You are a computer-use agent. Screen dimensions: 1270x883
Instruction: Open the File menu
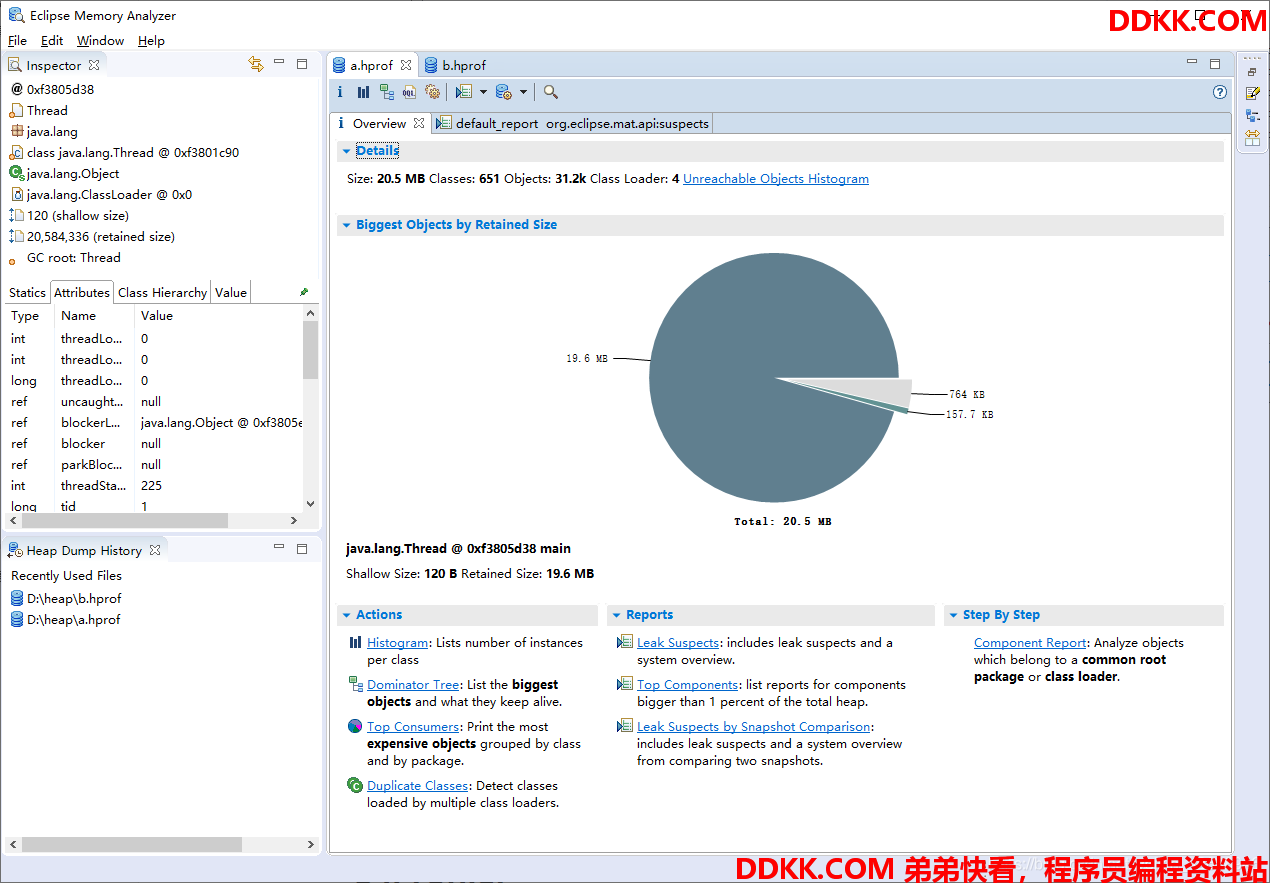coord(17,41)
